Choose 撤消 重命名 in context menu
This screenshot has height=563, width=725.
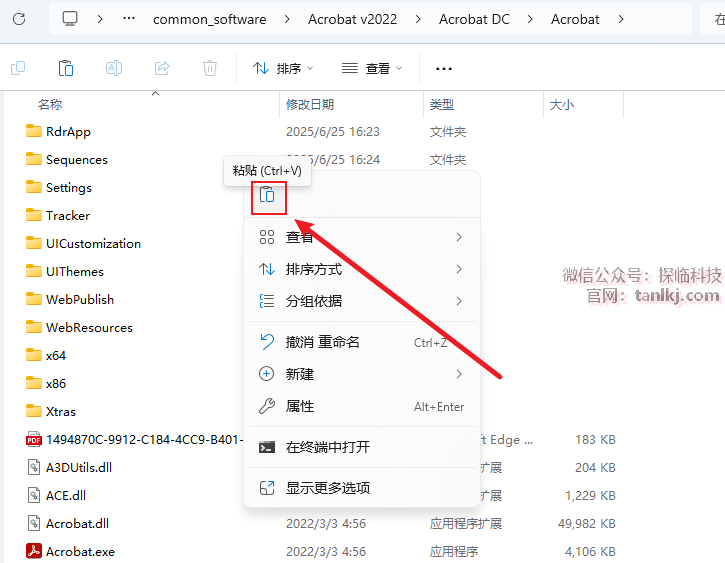click(x=362, y=342)
